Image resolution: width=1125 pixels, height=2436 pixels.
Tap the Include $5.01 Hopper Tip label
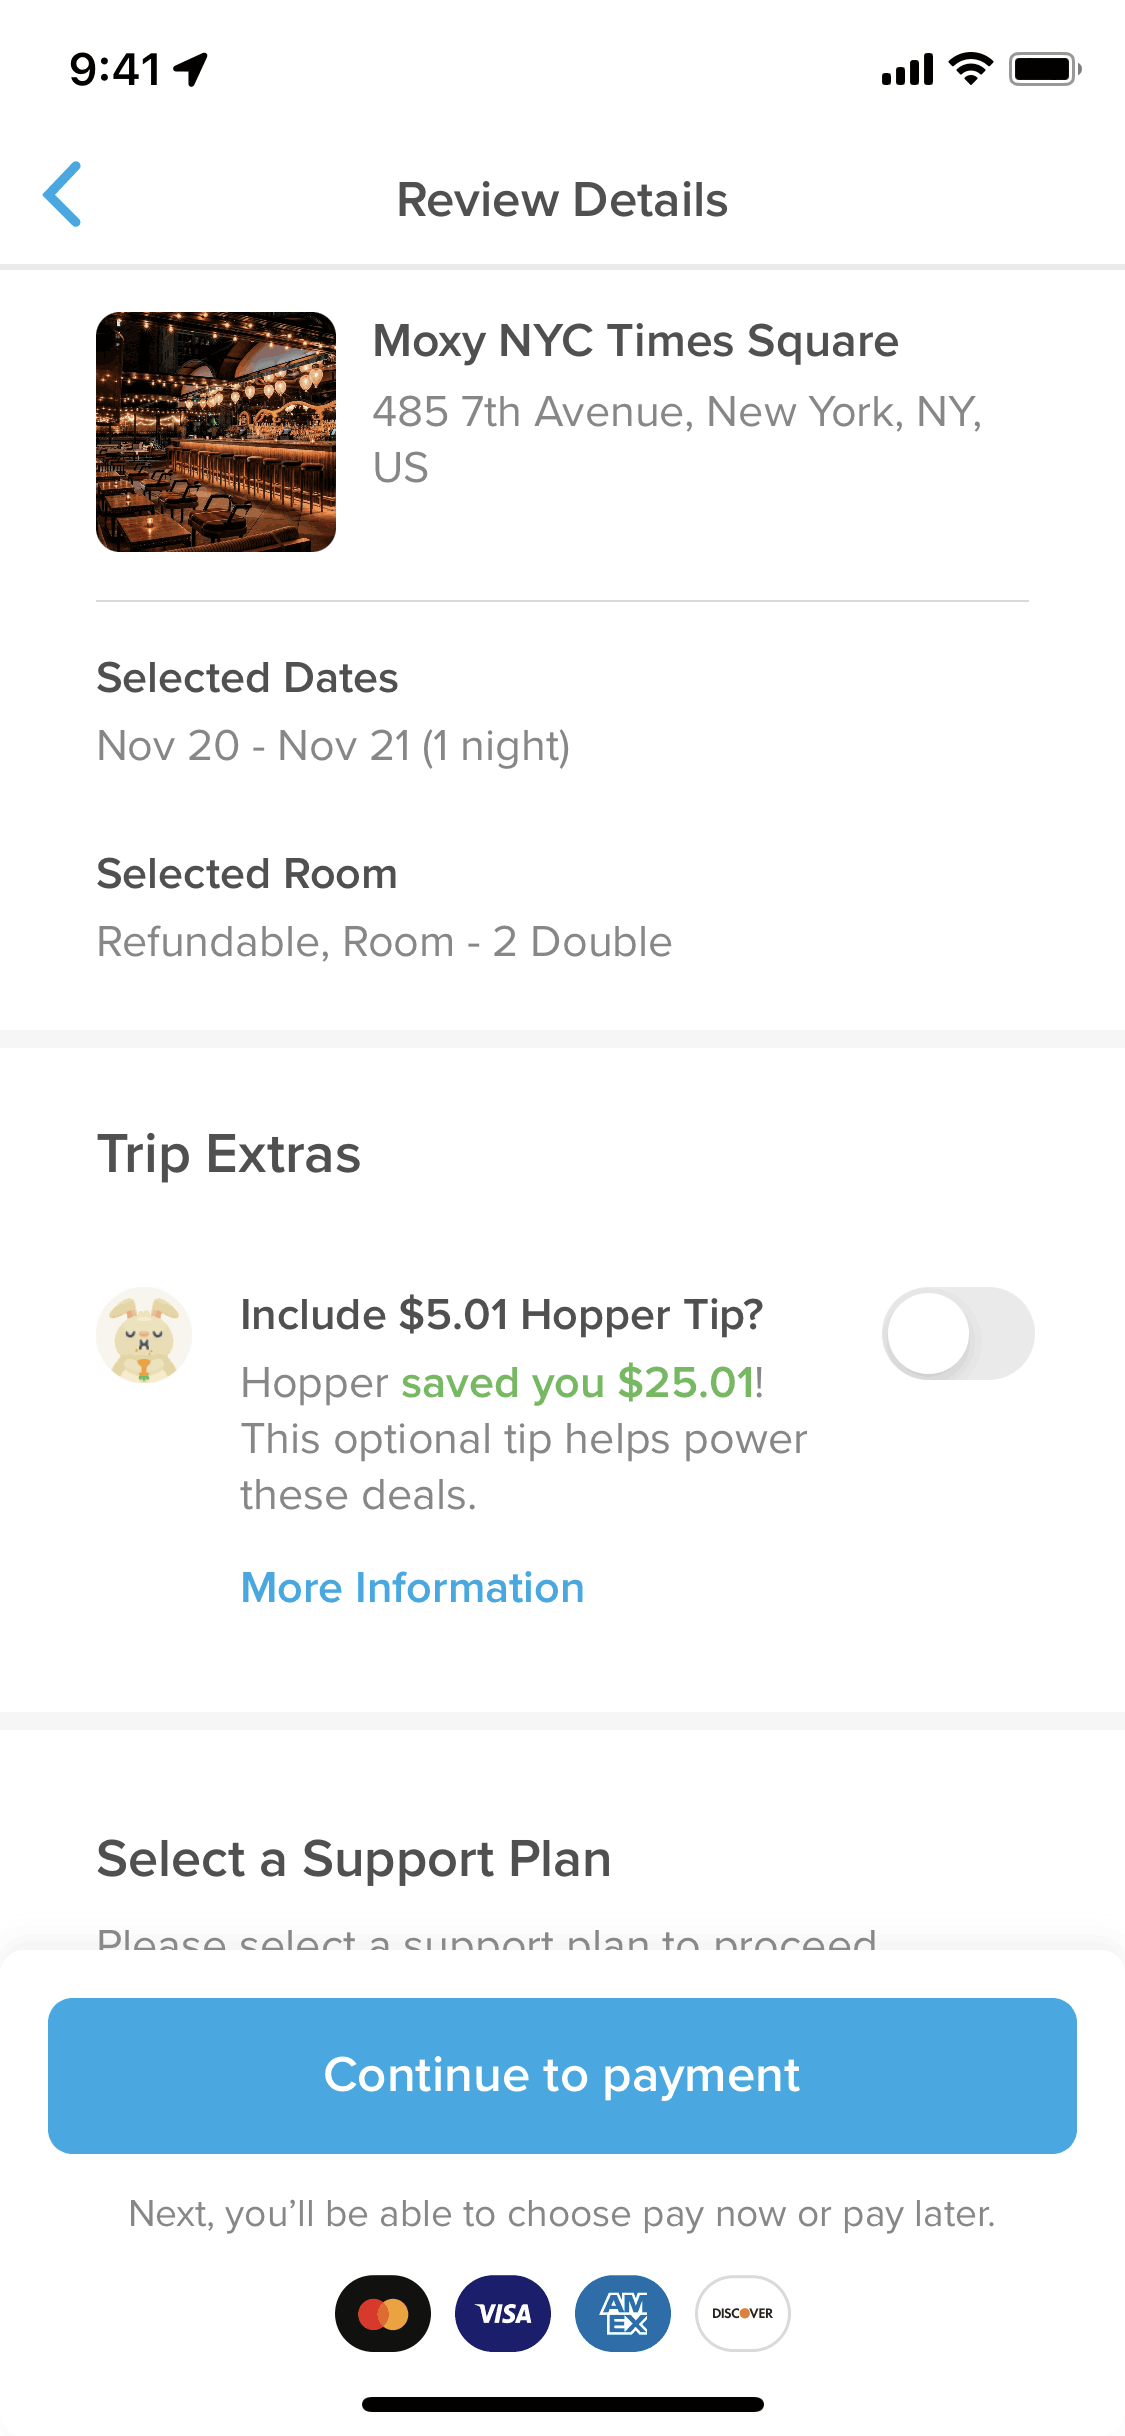(501, 1315)
